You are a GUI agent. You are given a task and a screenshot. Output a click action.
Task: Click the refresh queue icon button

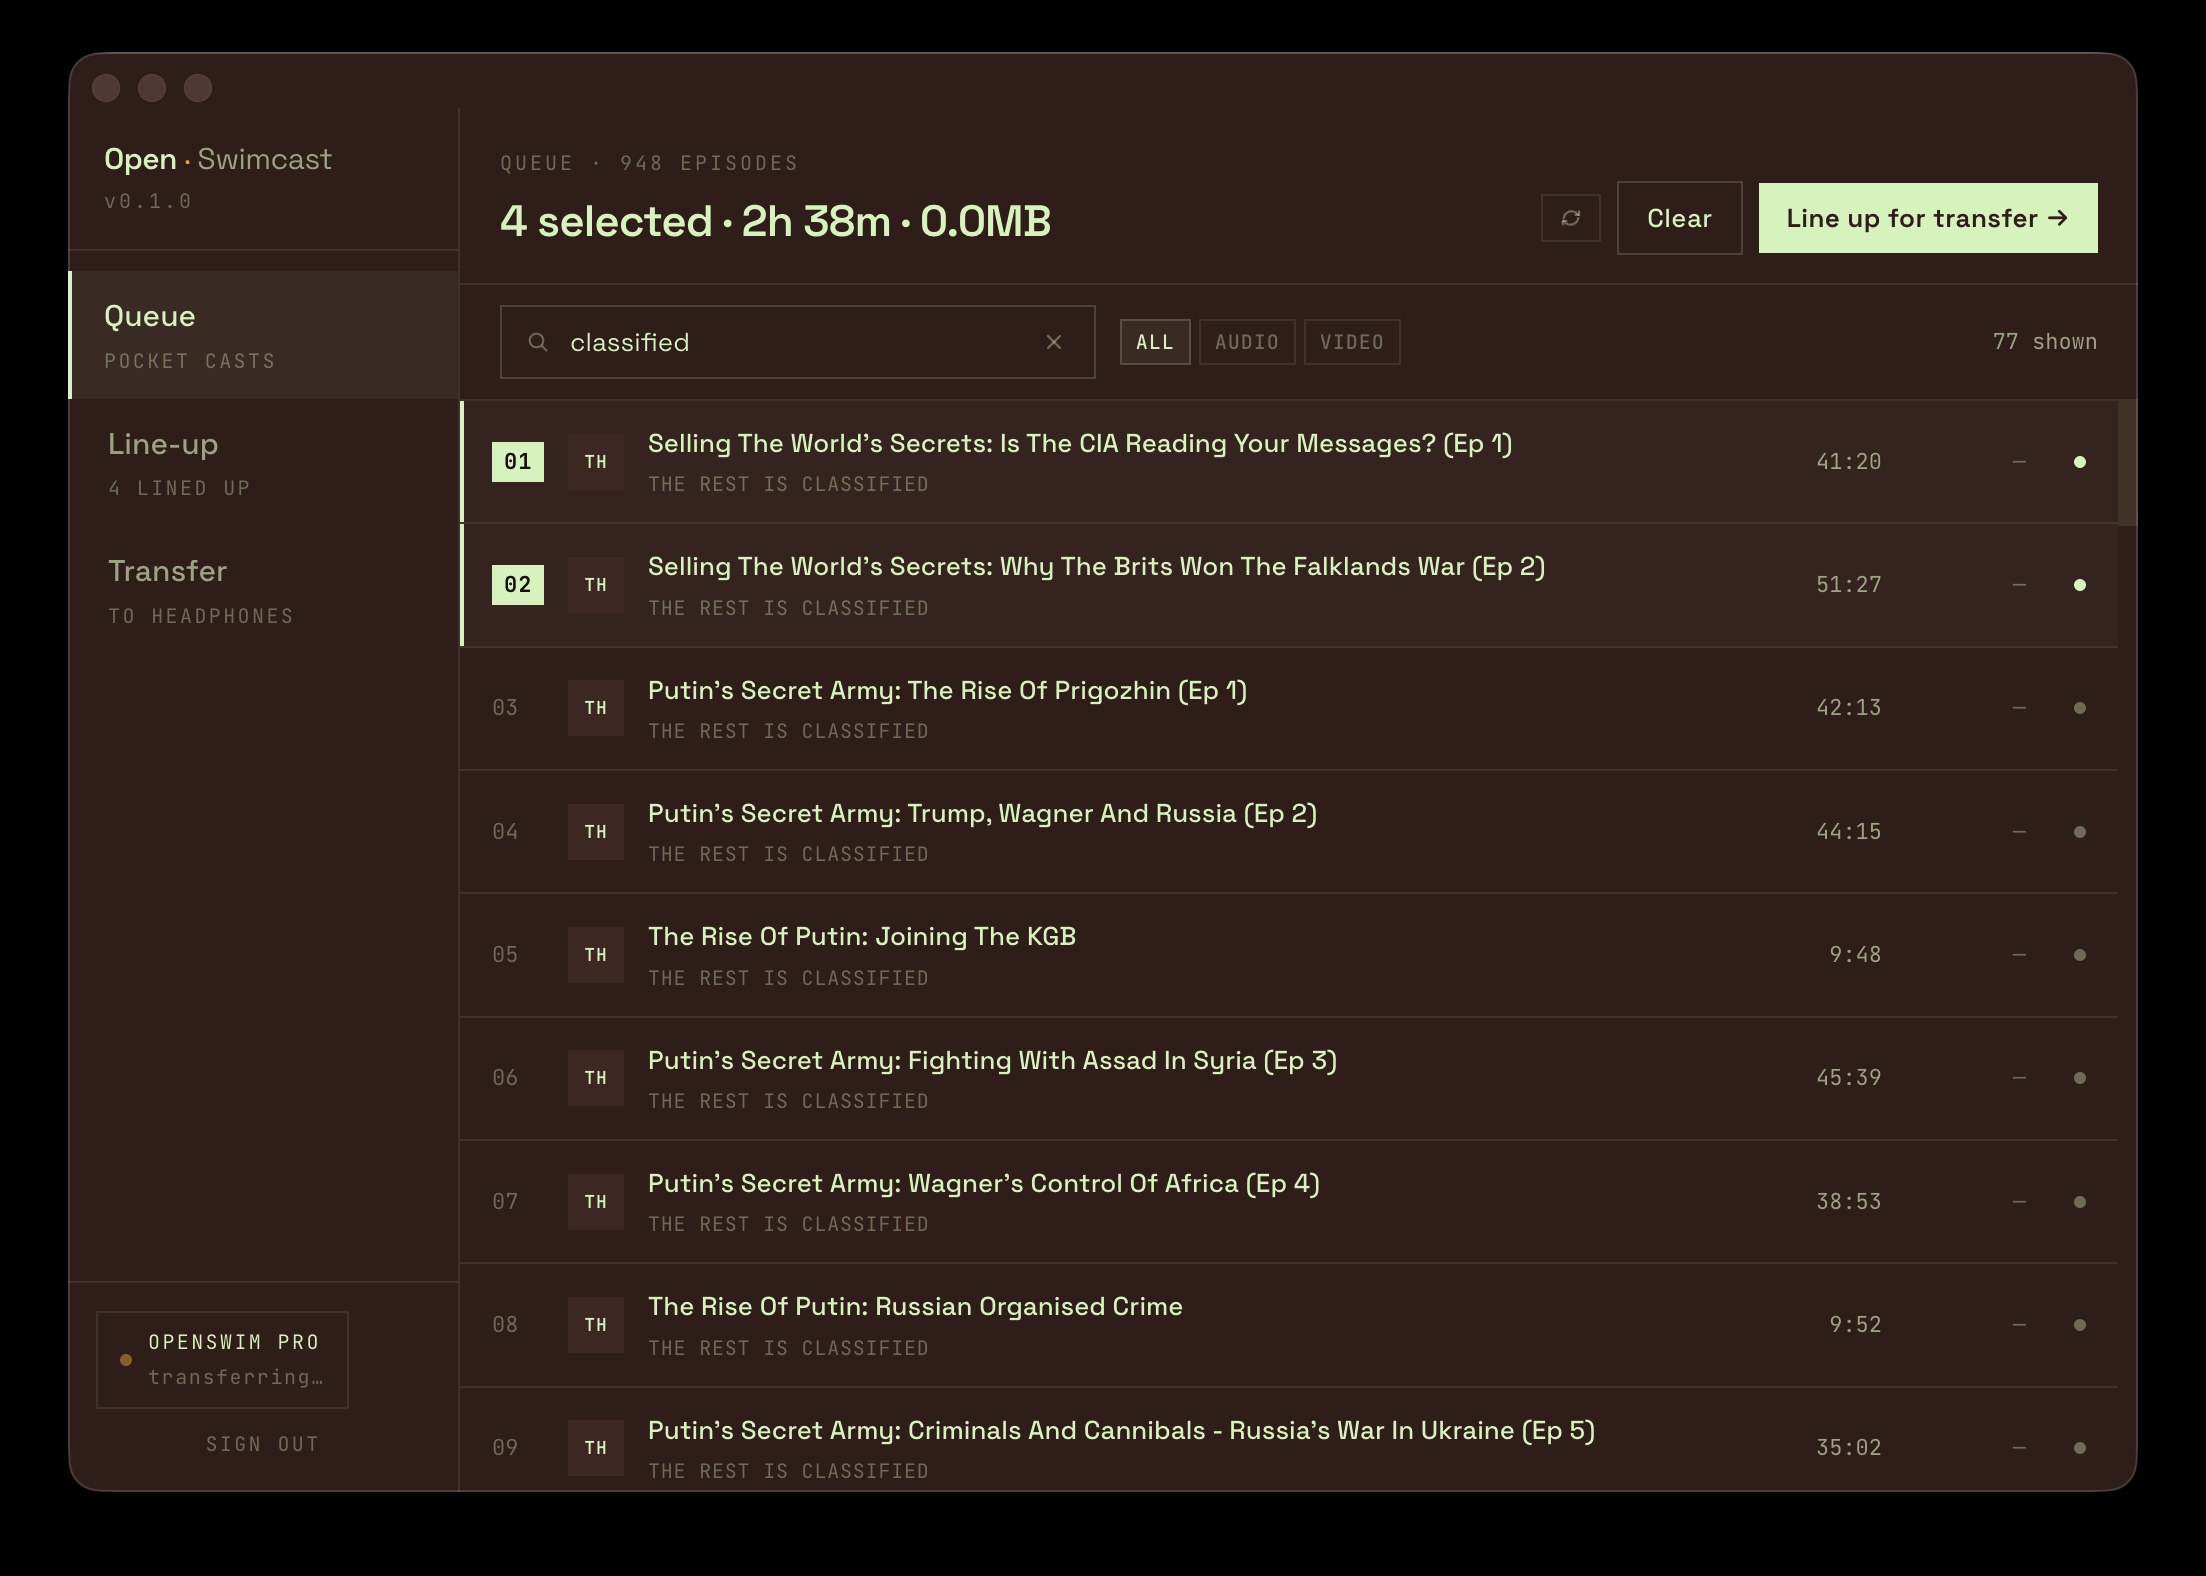point(1570,218)
